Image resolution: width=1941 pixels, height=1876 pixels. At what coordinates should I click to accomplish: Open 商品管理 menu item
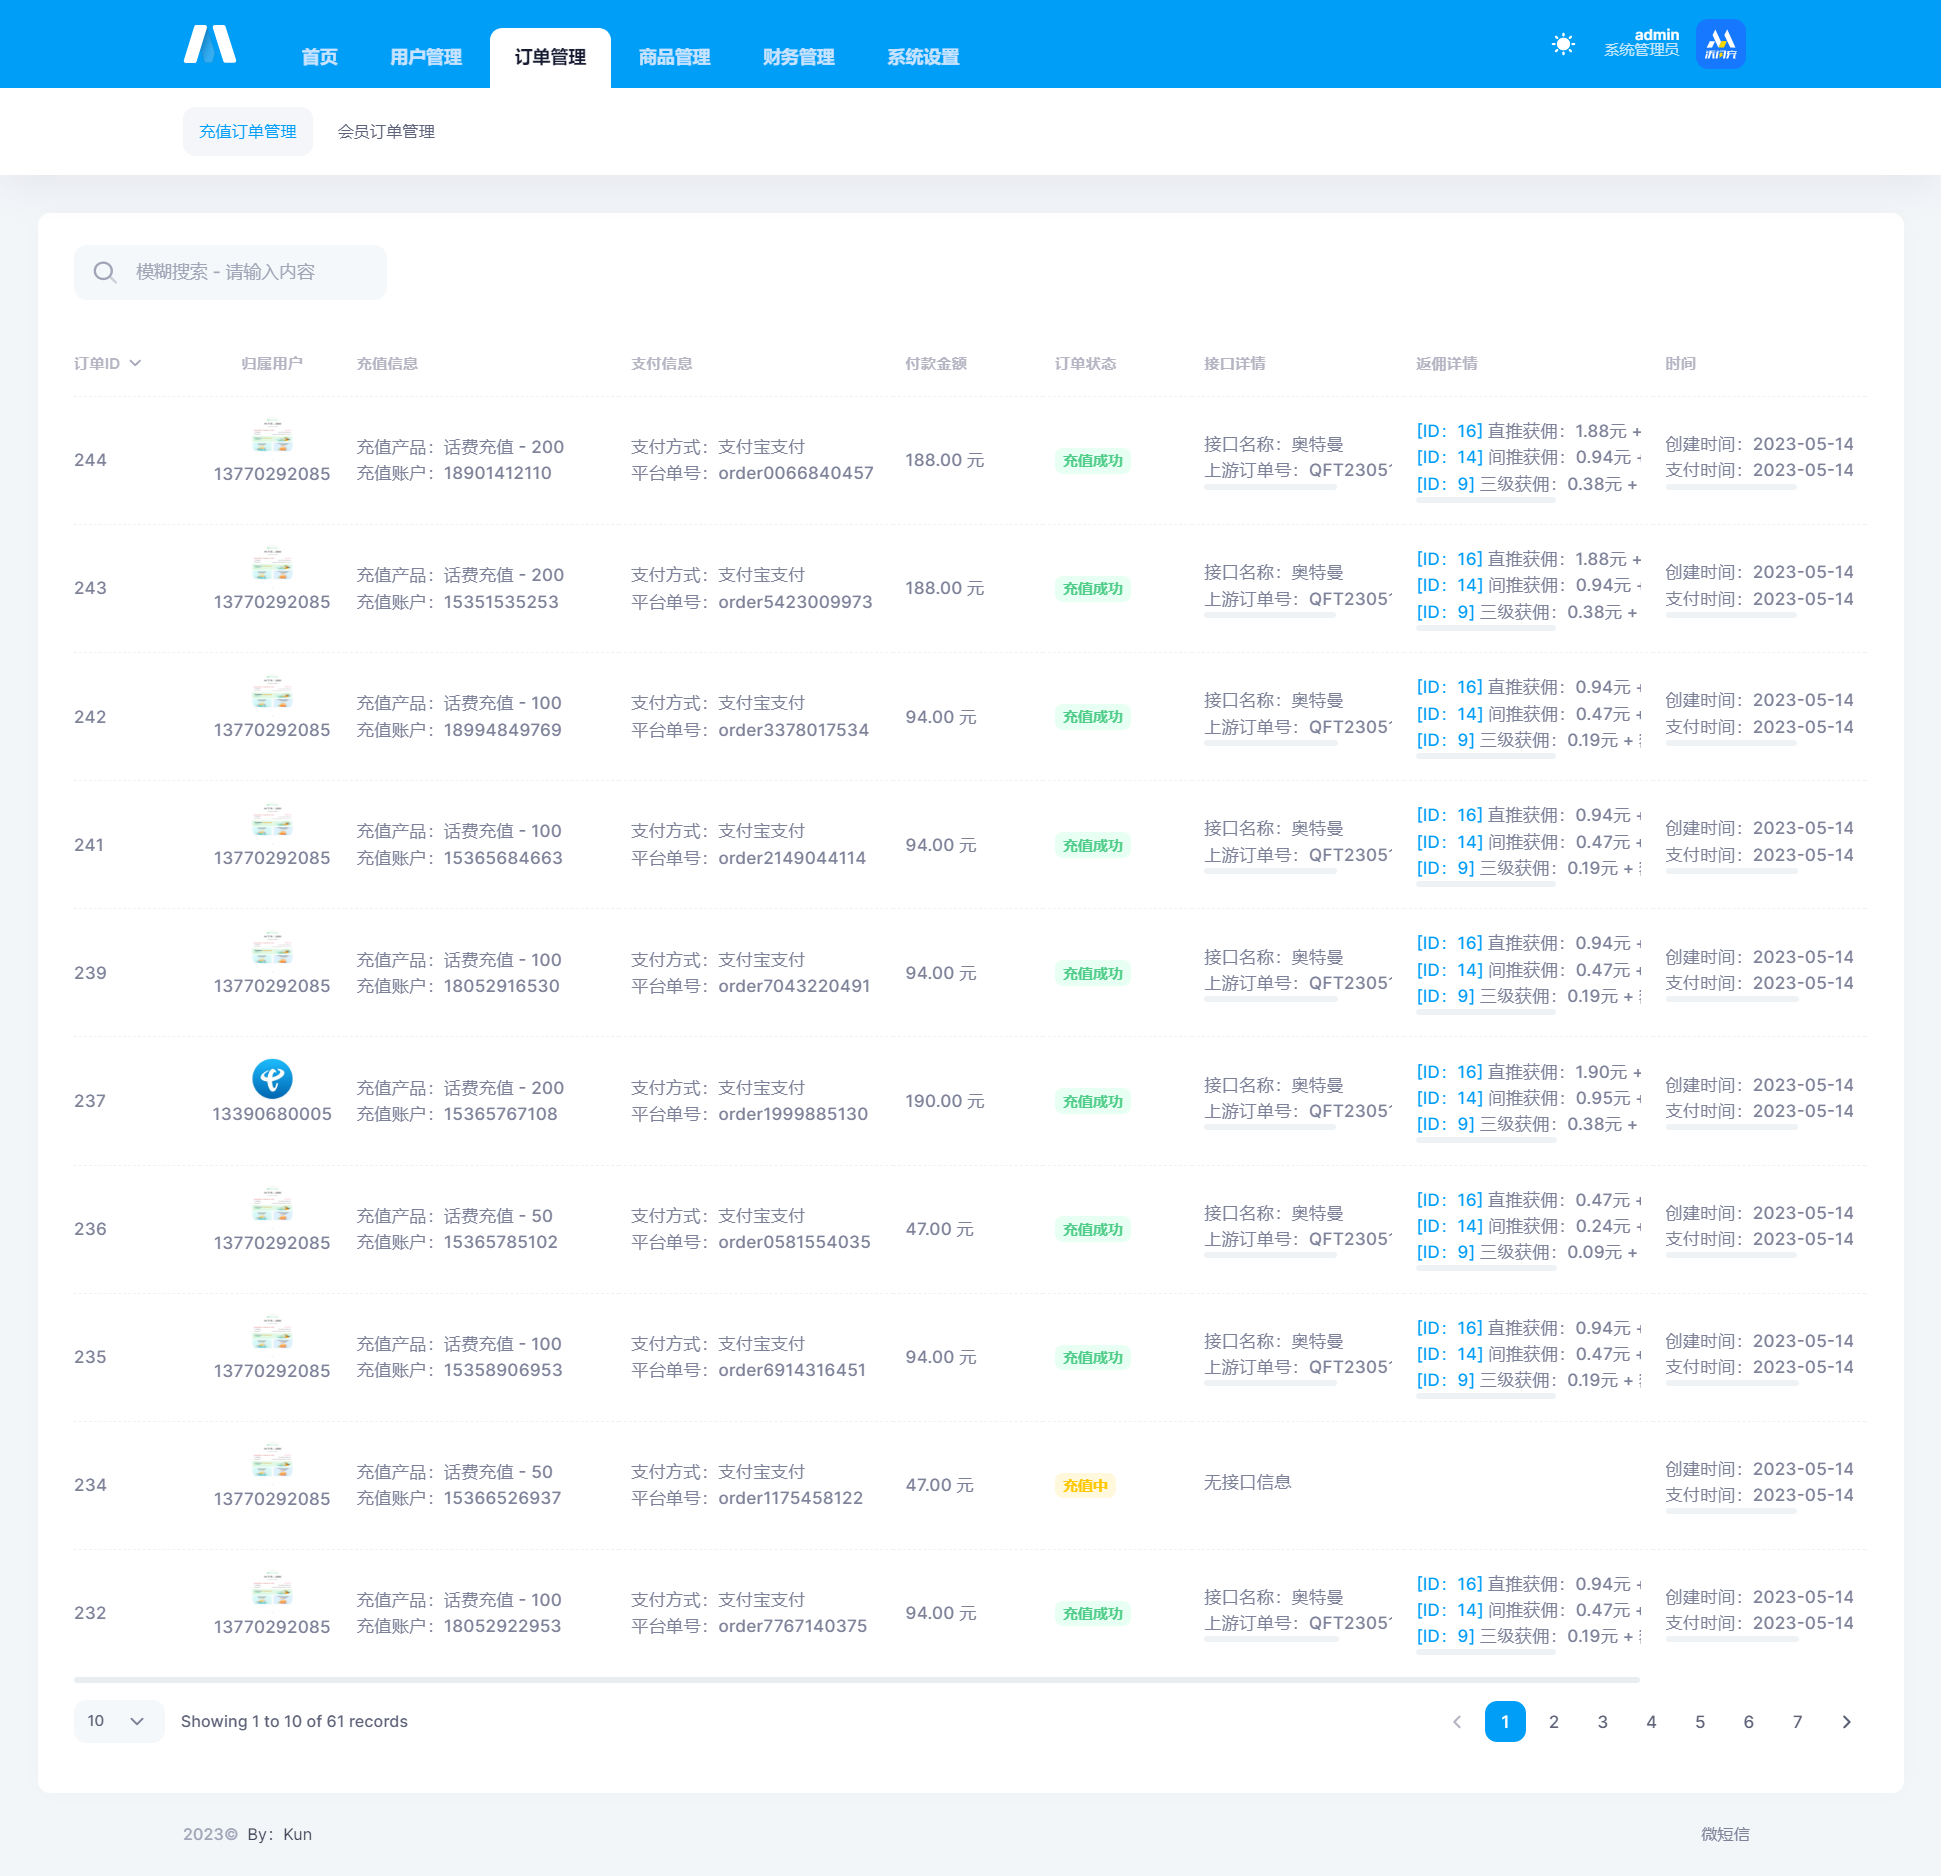(674, 55)
